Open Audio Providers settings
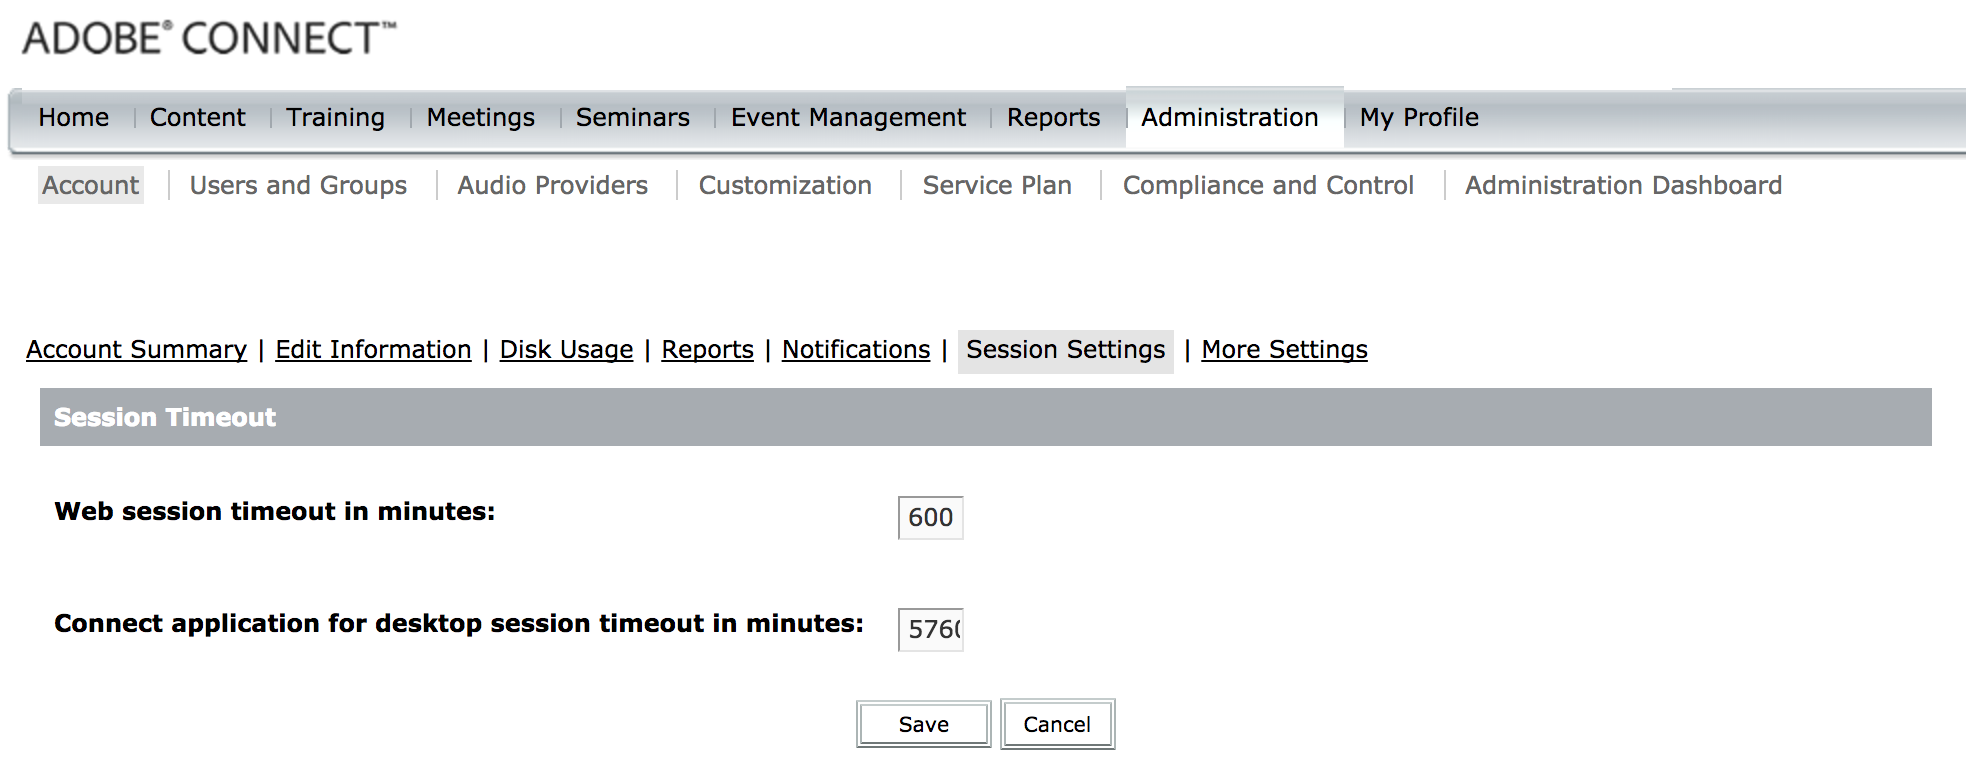Viewport: 1966px width, 766px height. [551, 185]
